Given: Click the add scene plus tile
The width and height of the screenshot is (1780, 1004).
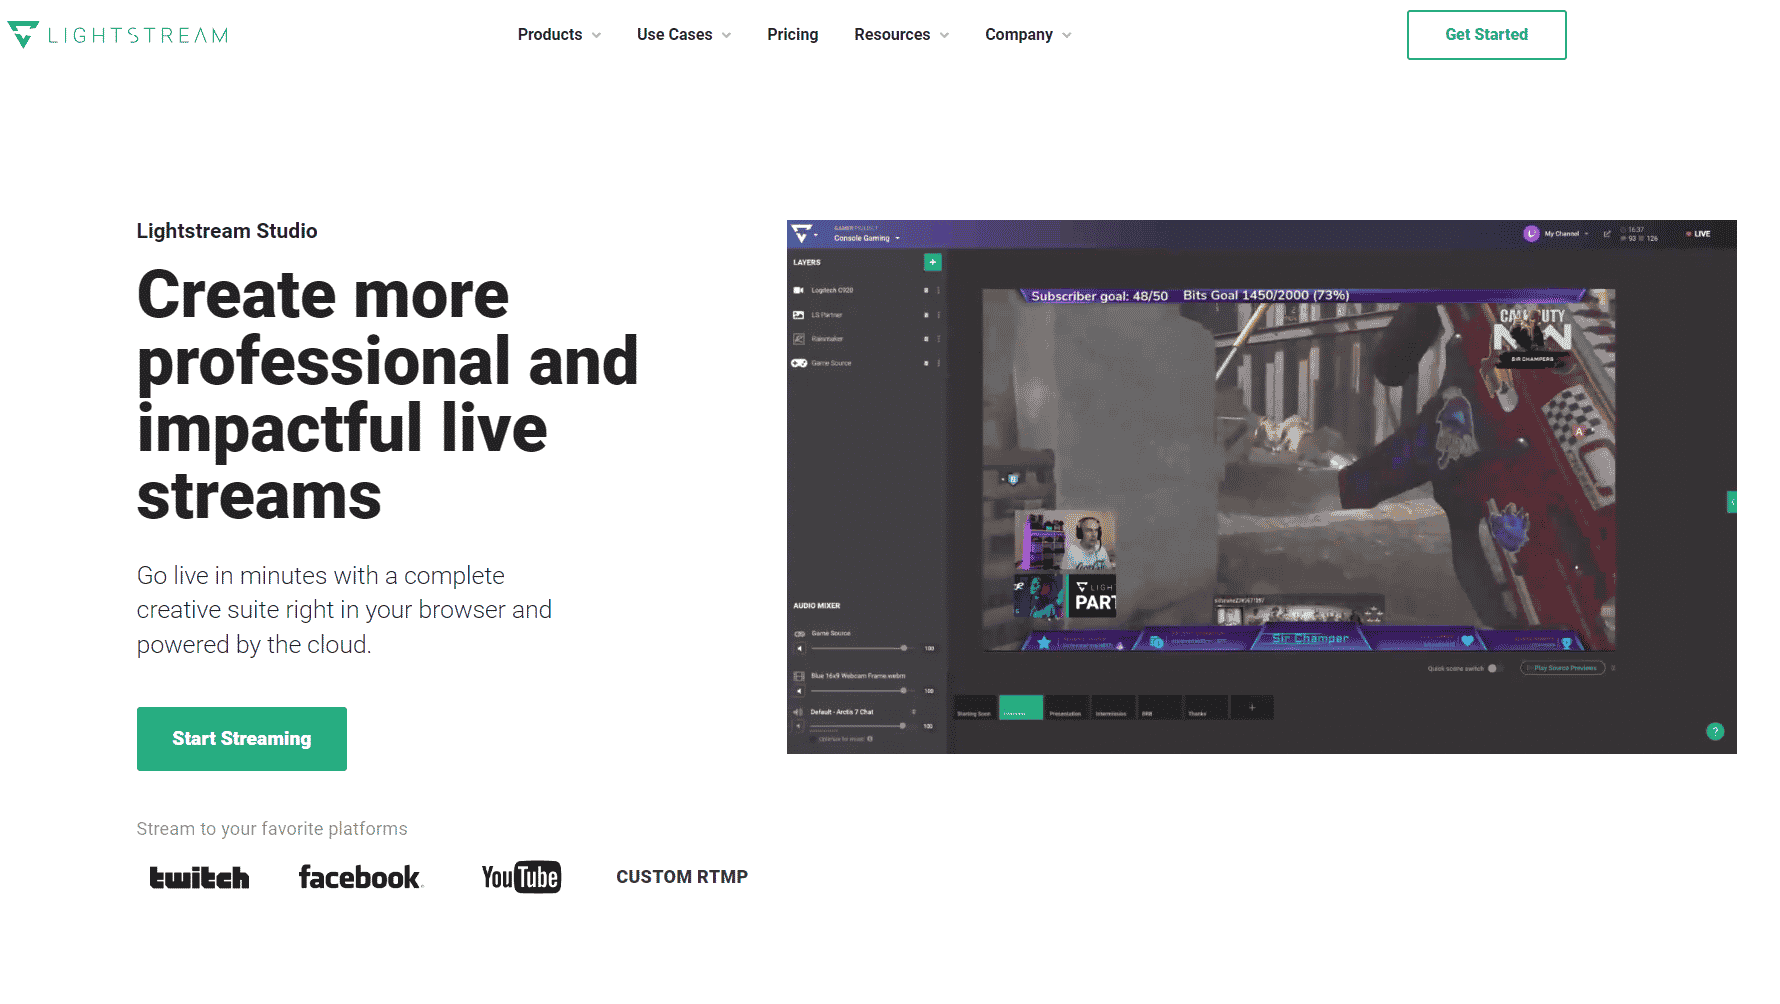Looking at the screenshot, I should point(1252,708).
